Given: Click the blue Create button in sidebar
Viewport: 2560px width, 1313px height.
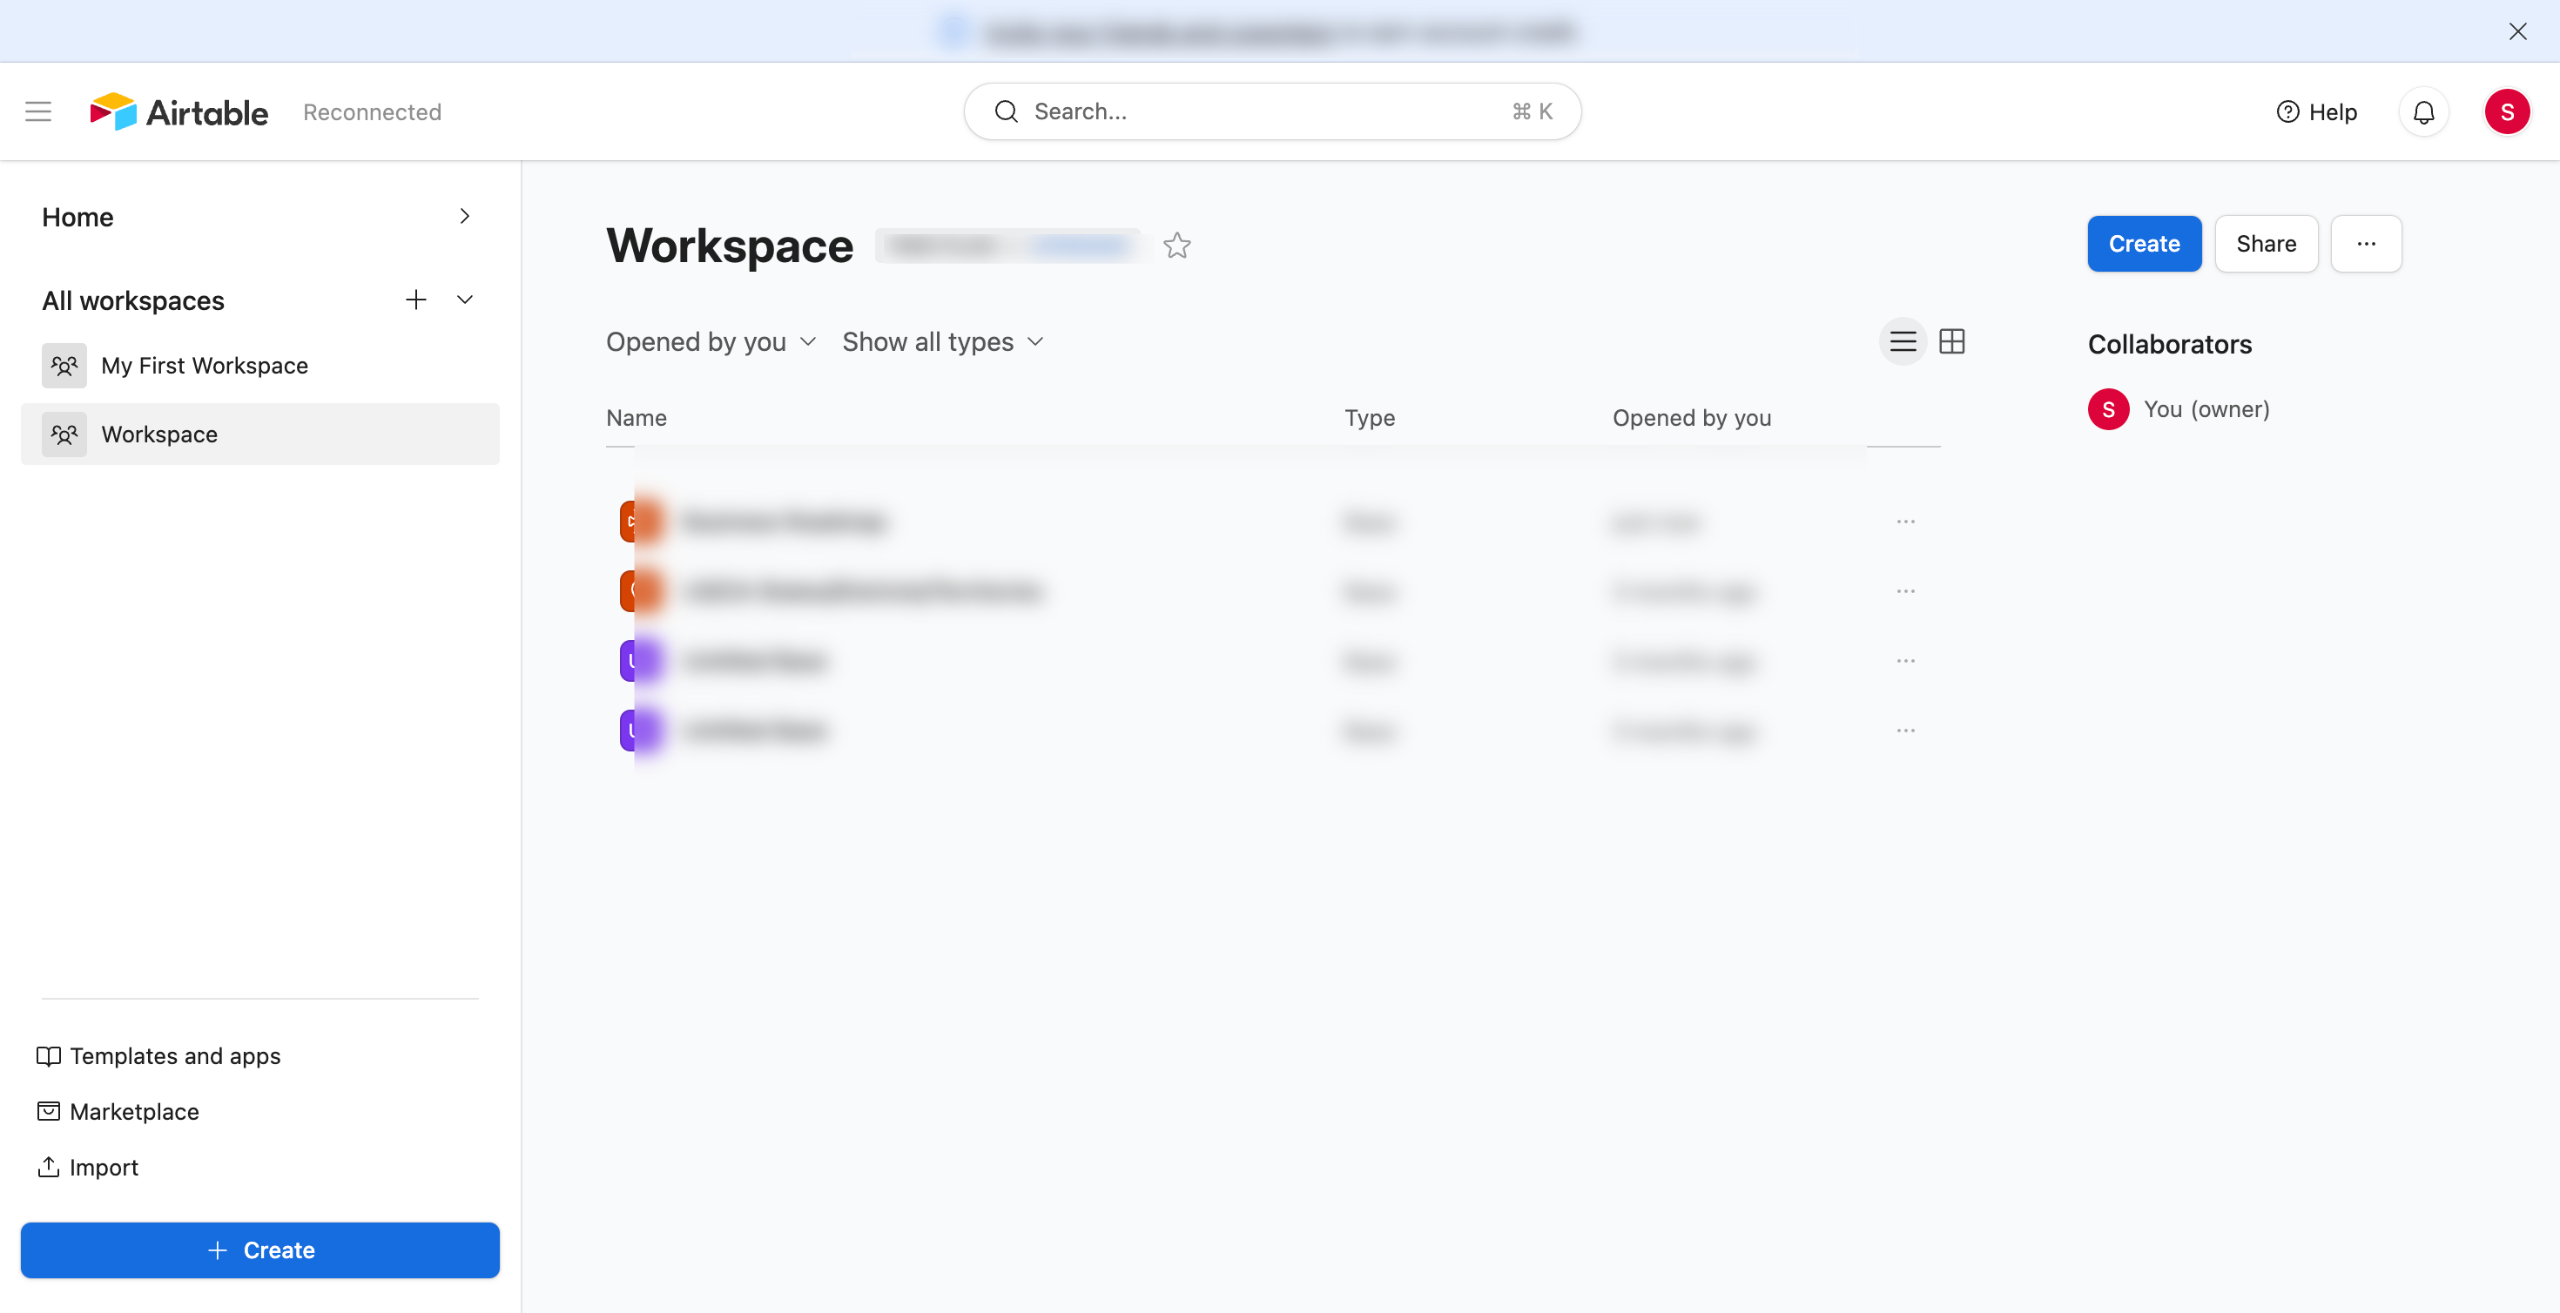Looking at the screenshot, I should pos(260,1250).
